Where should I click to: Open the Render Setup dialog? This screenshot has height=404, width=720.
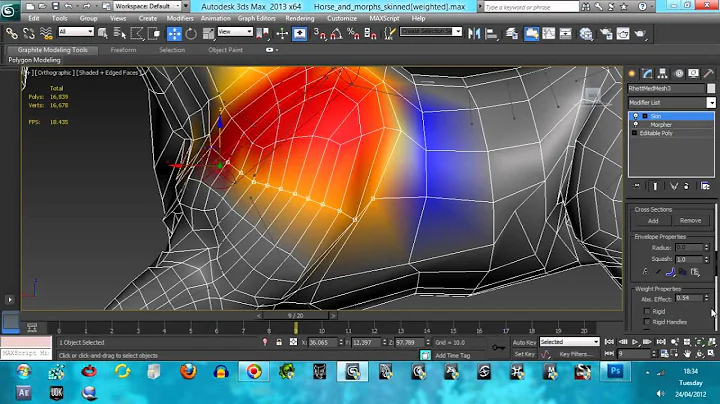[606, 33]
